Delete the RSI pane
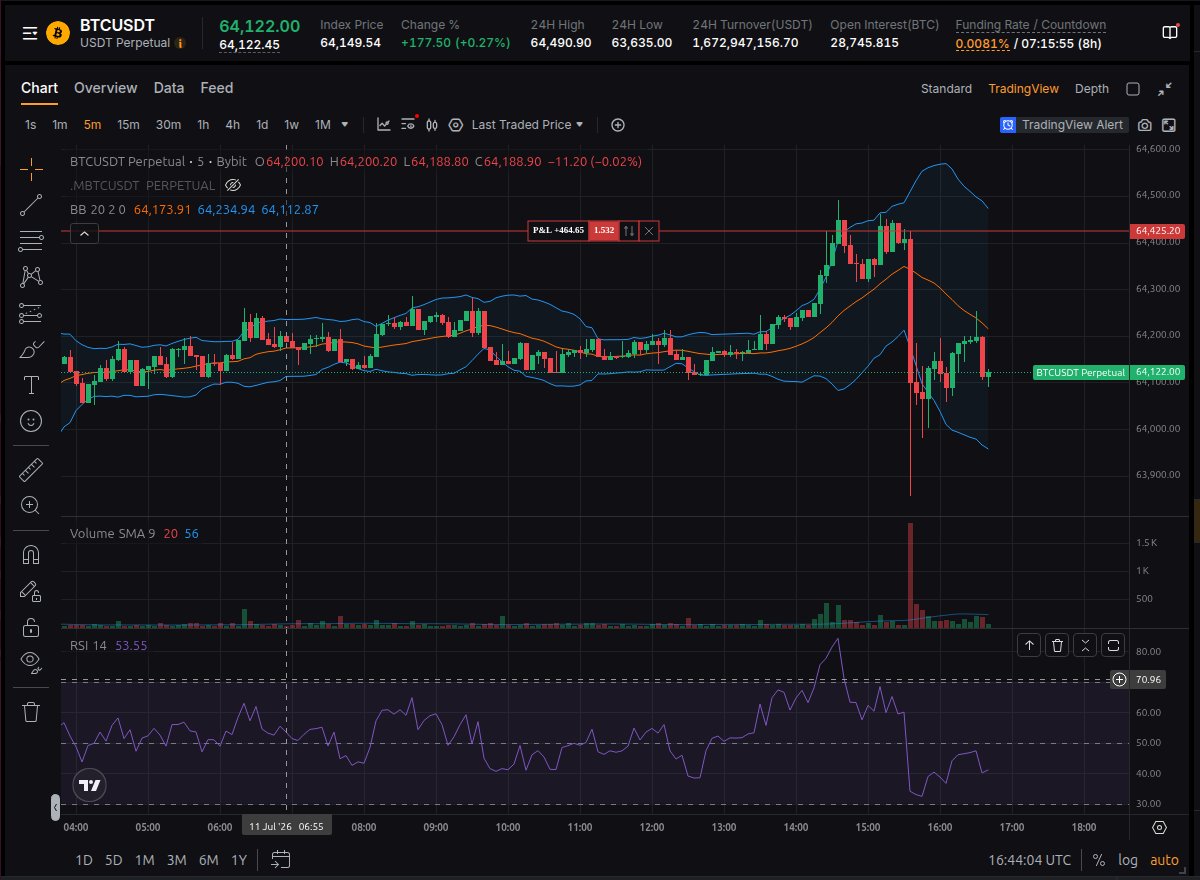The image size is (1200, 880). click(x=1057, y=646)
